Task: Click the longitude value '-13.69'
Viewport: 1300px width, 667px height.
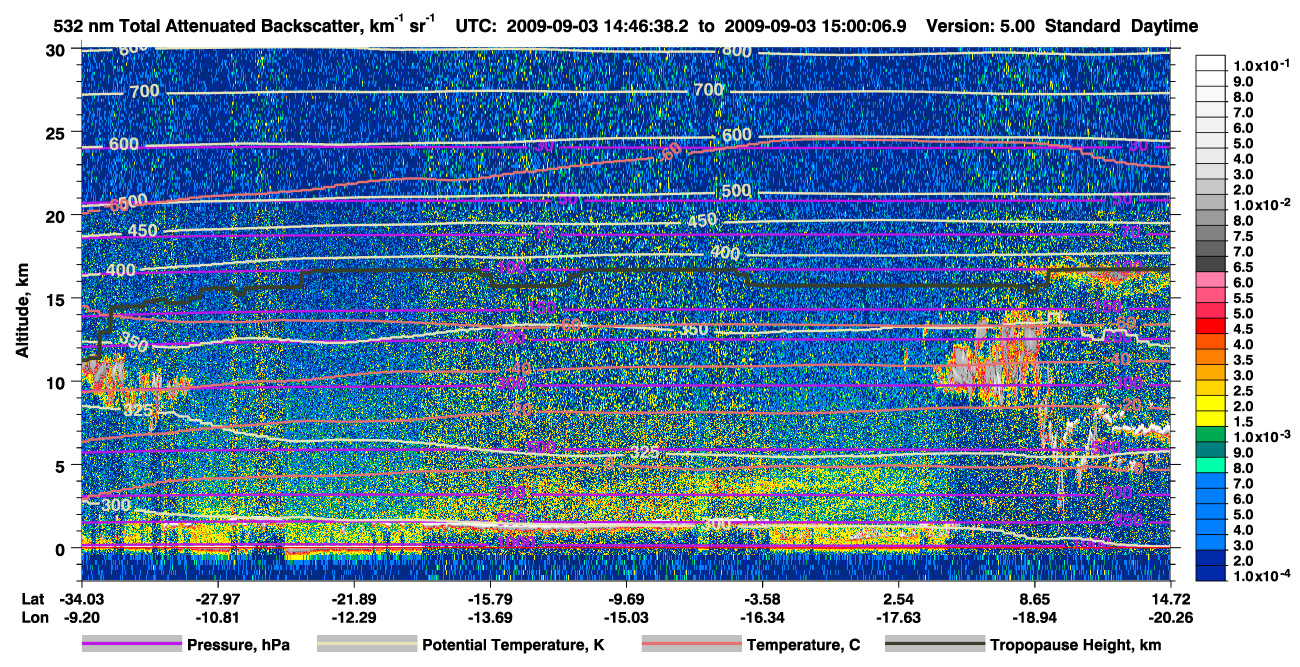Action: tap(490, 617)
